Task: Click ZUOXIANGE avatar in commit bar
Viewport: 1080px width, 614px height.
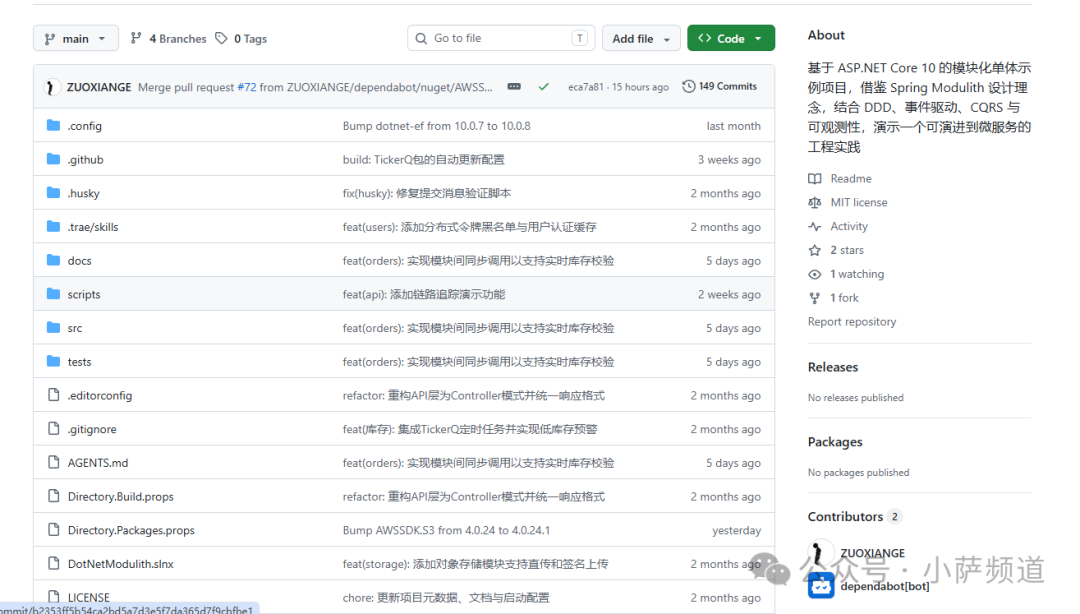Action: pyautogui.click(x=50, y=88)
